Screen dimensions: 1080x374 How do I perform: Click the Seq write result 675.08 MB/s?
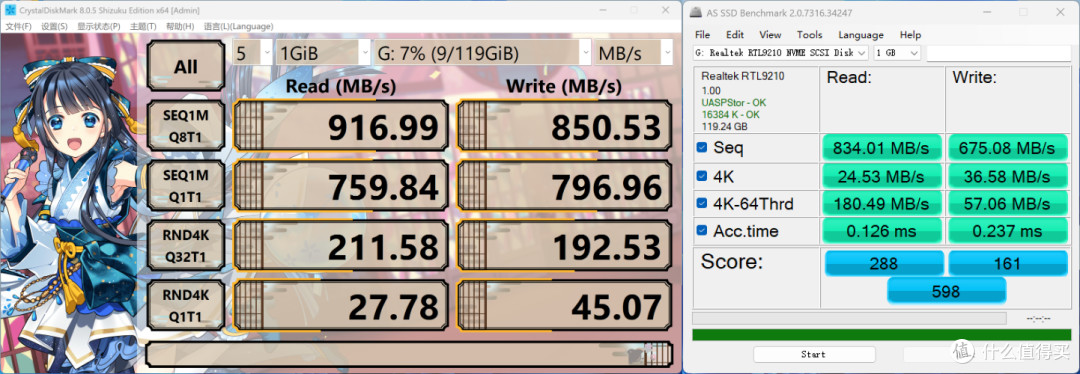(1008, 148)
